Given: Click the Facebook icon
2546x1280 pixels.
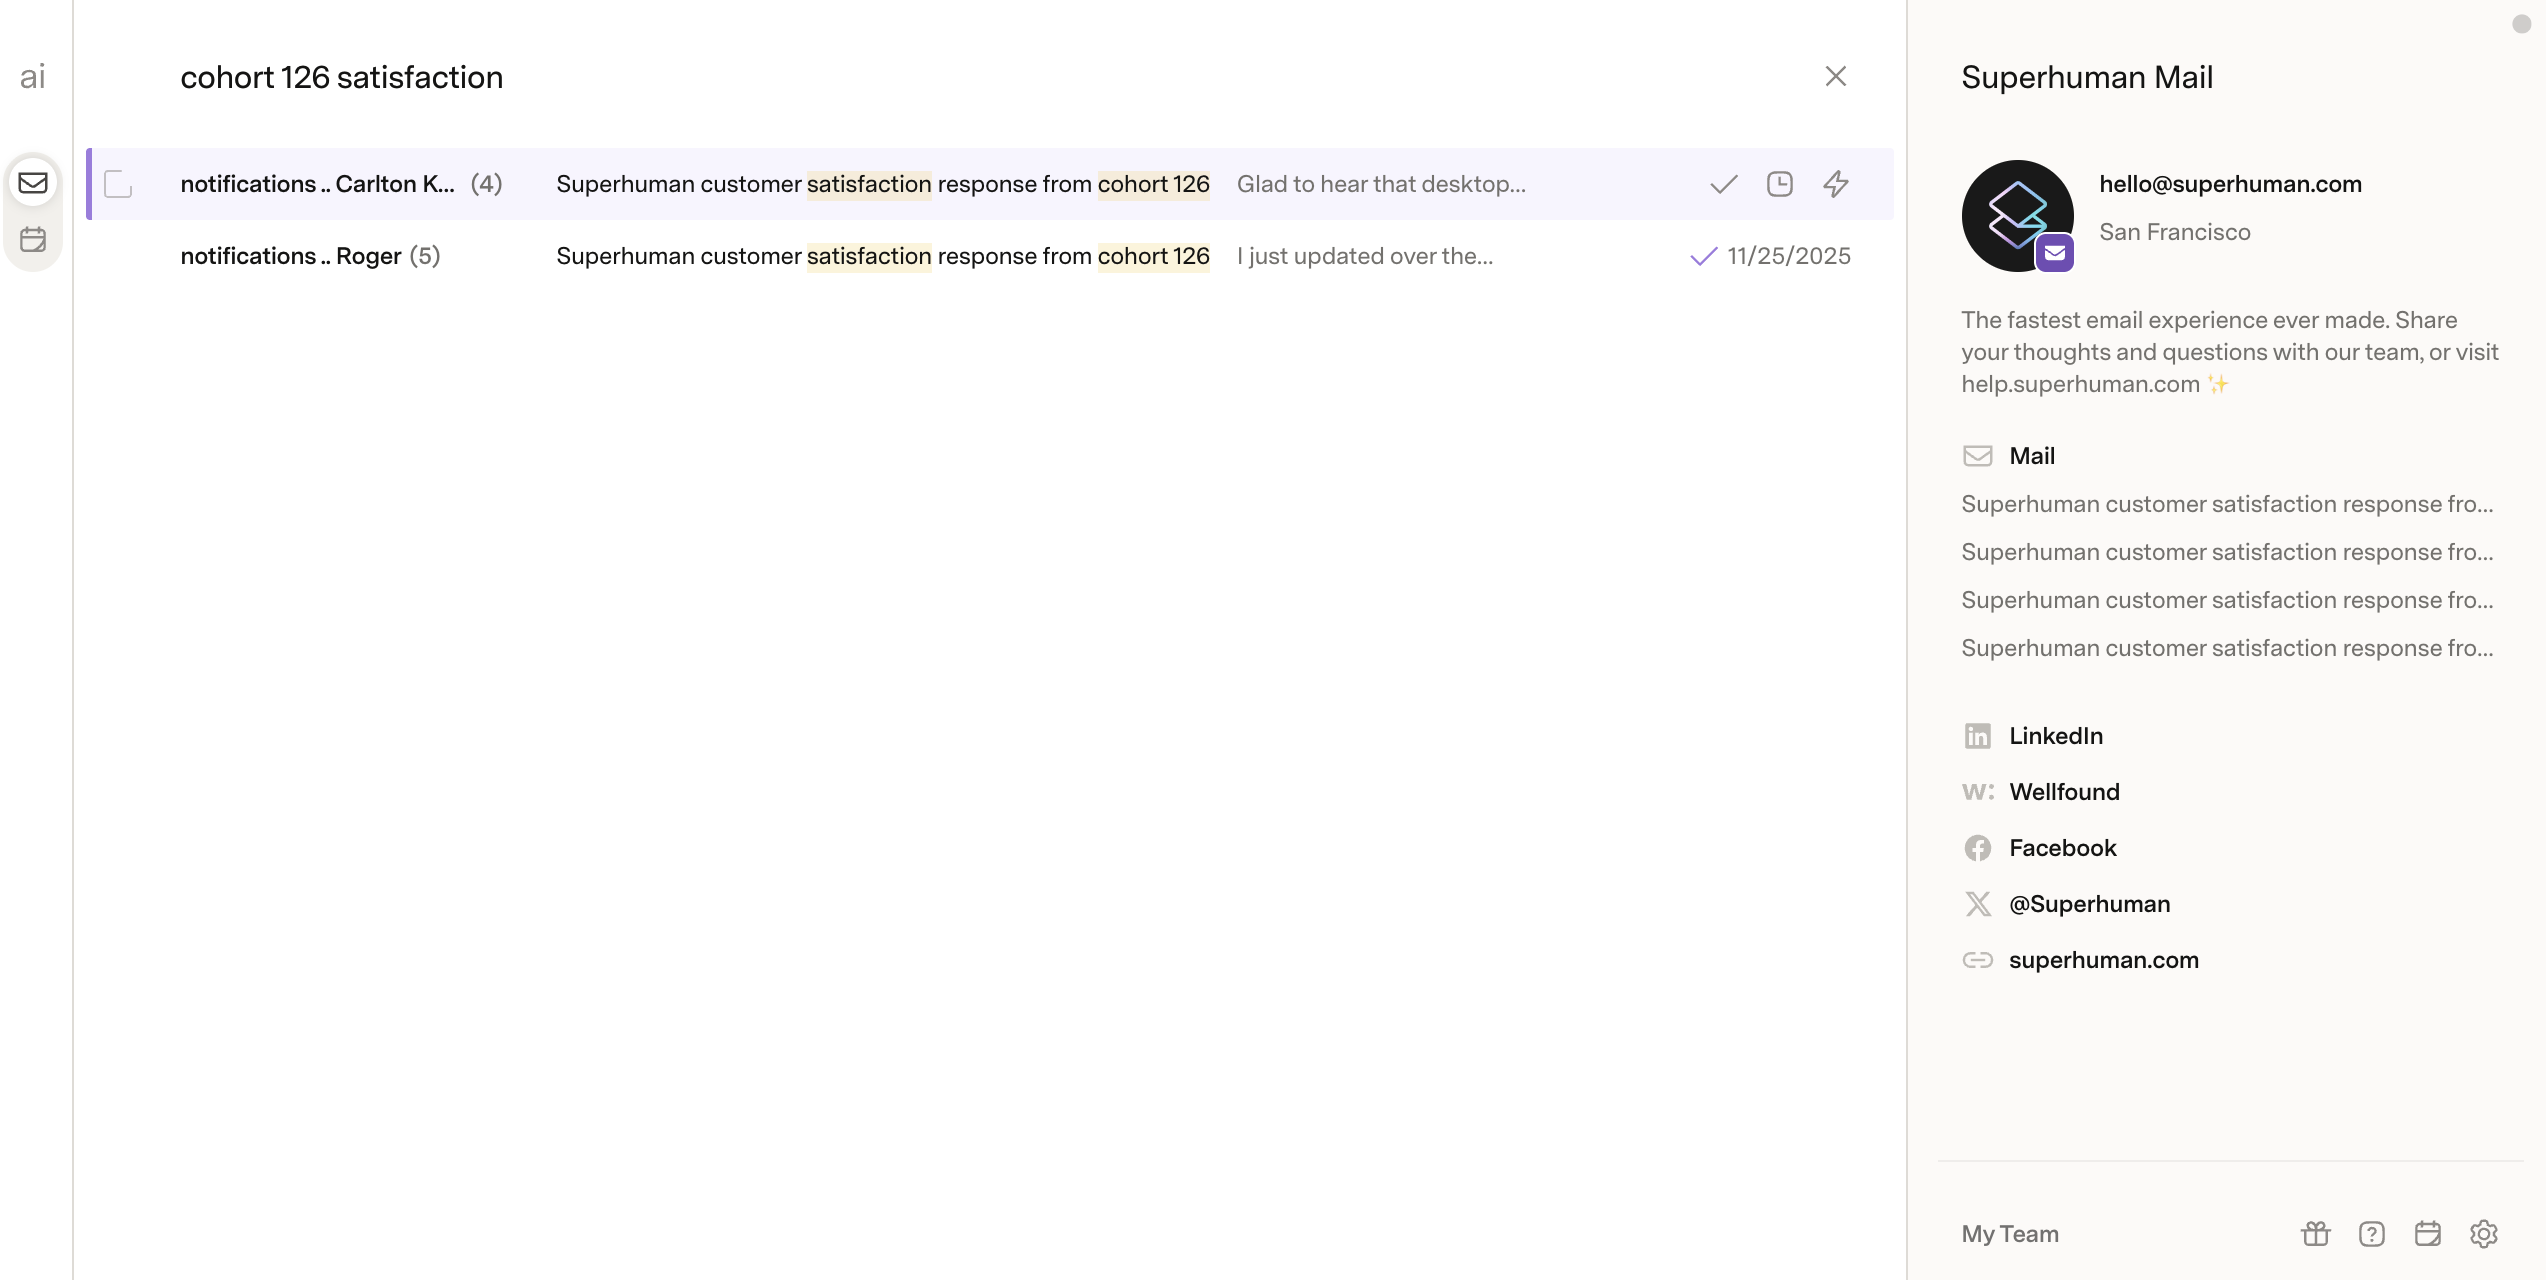Looking at the screenshot, I should [x=1977, y=848].
